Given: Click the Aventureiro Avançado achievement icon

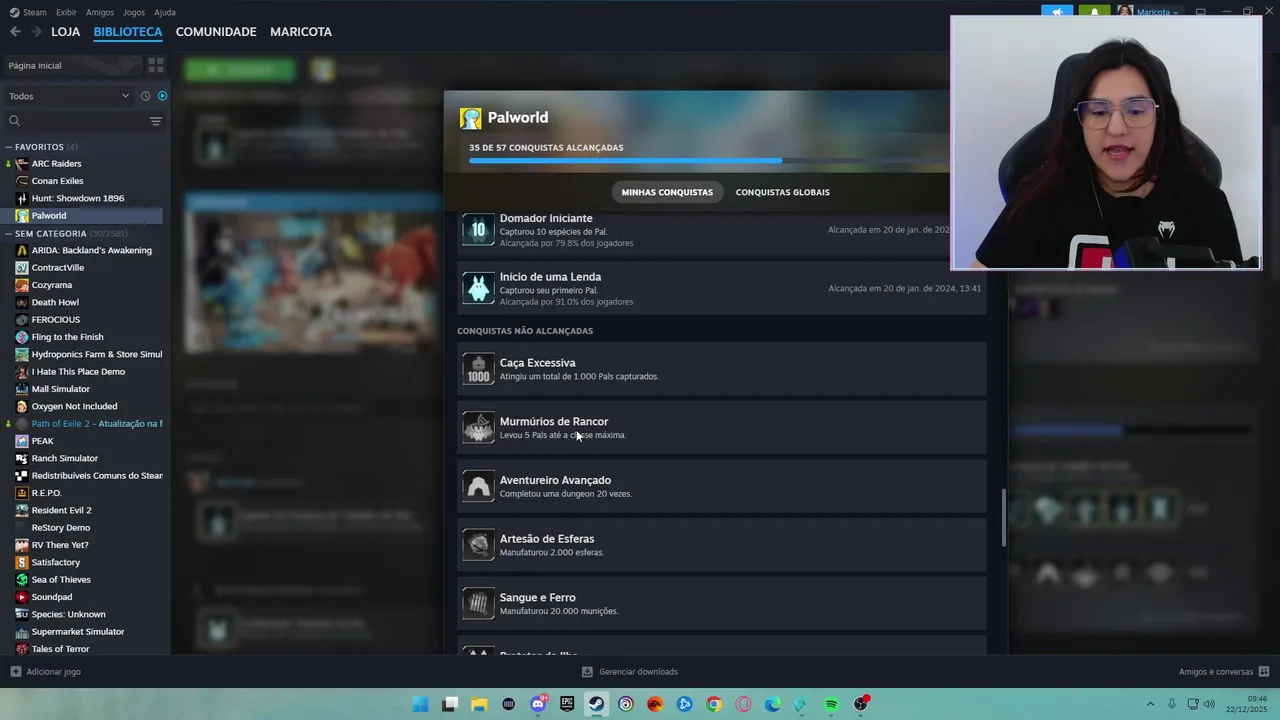Looking at the screenshot, I should [478, 486].
